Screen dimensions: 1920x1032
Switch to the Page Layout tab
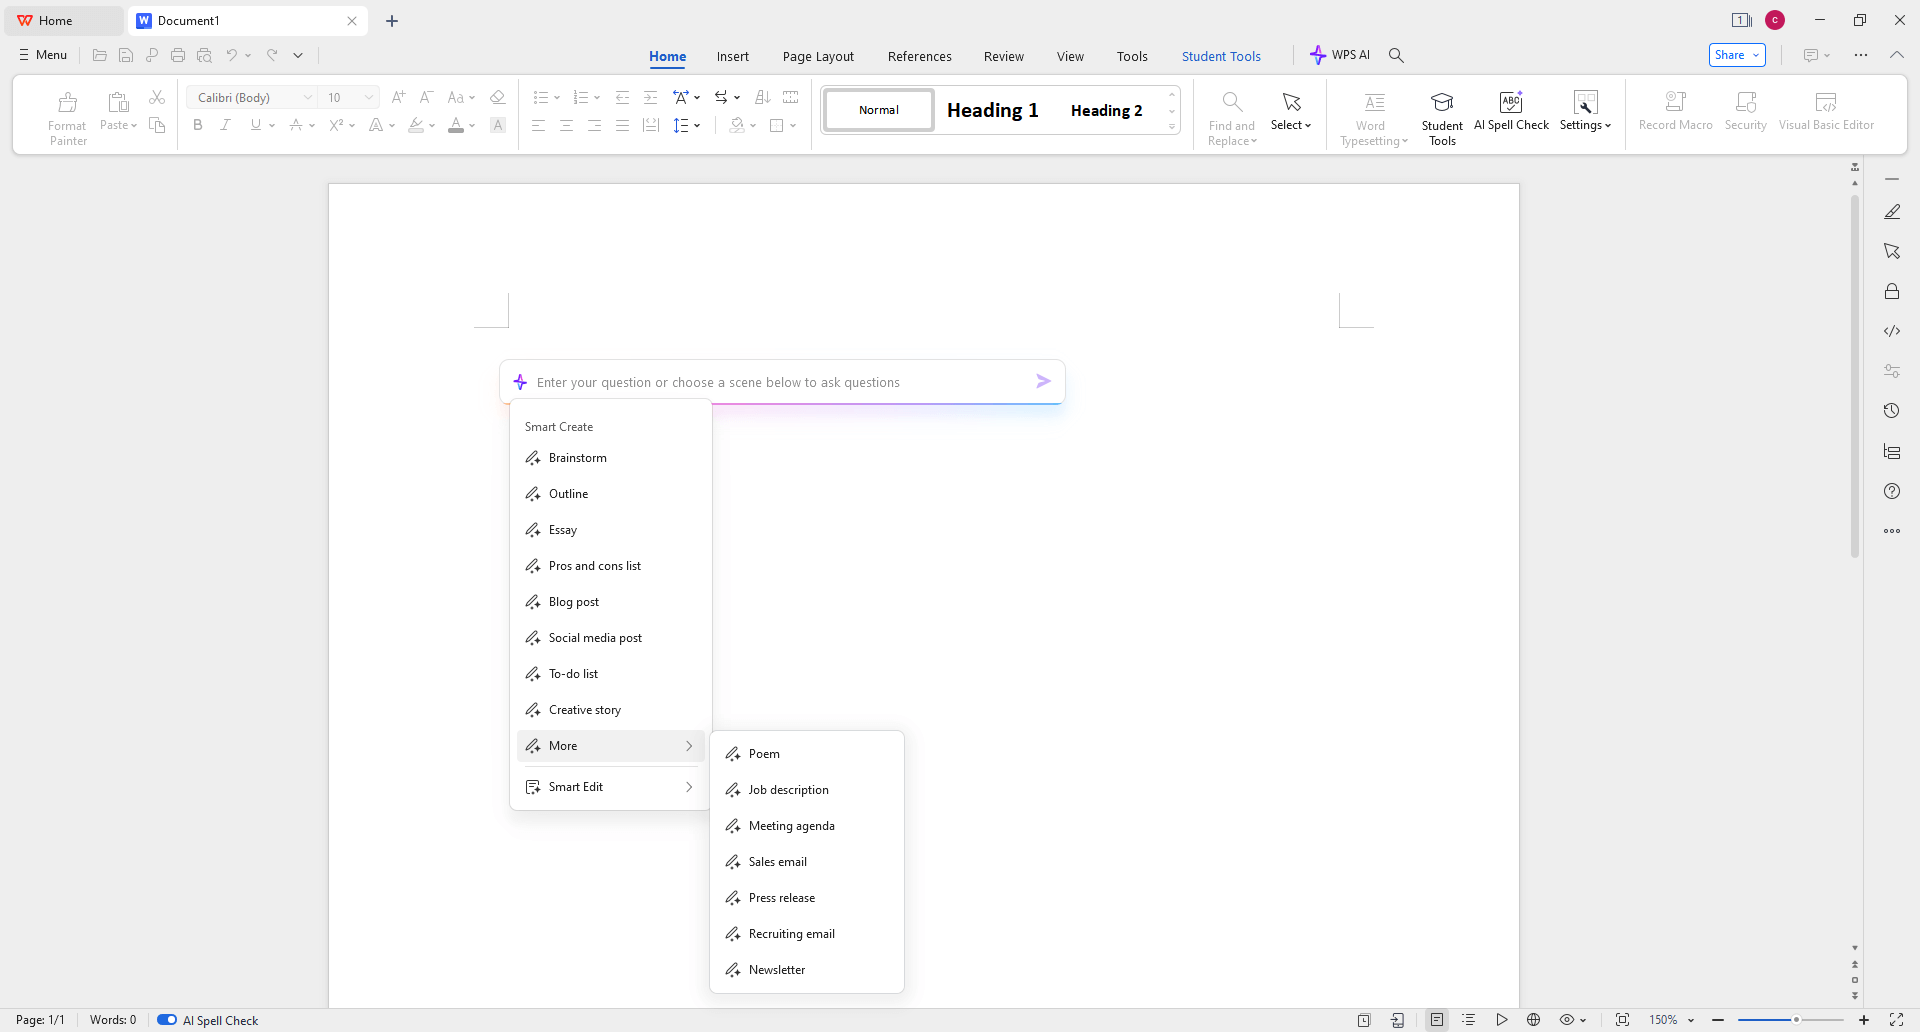pyautogui.click(x=817, y=57)
